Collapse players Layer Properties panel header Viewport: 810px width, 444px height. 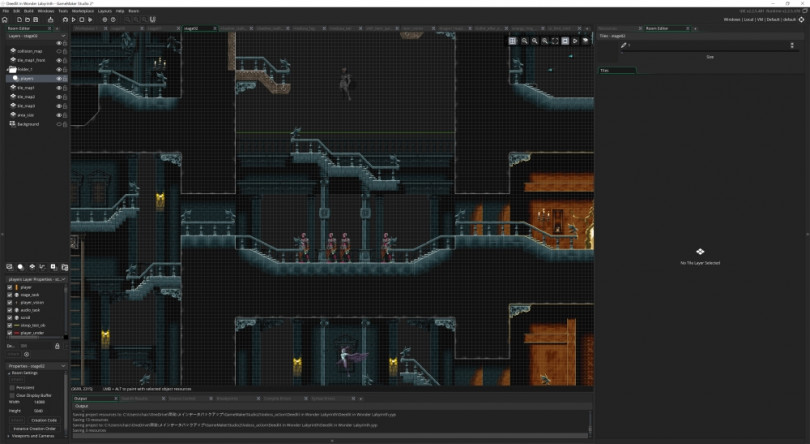[x=63, y=279]
